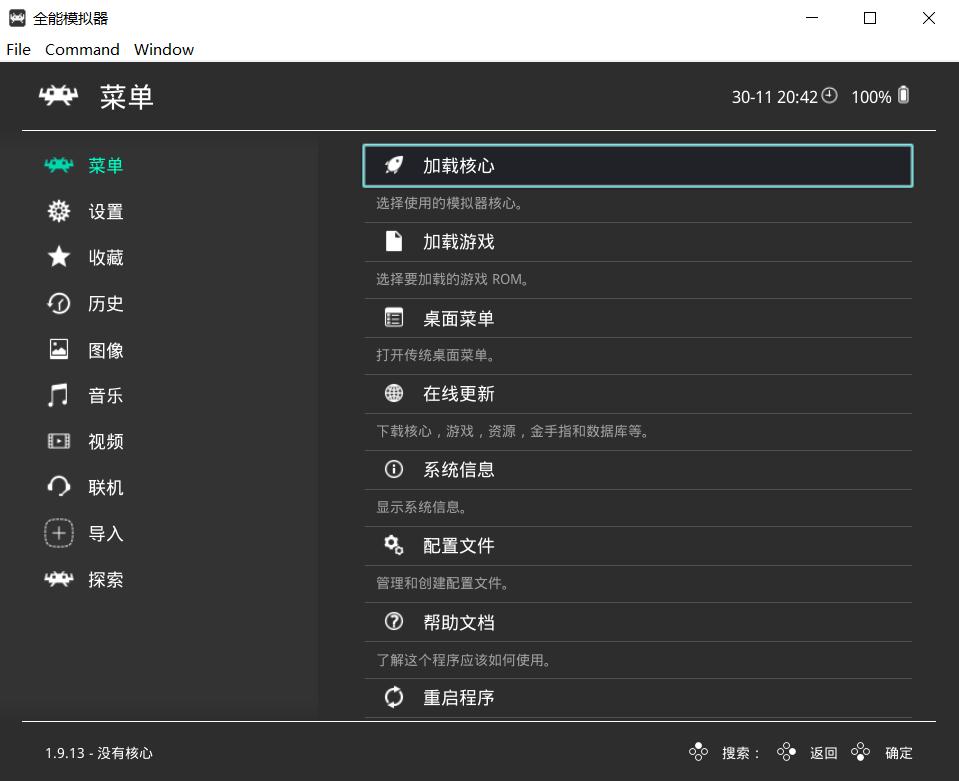Open the 探索 explore icon
This screenshot has height=781, width=959.
[x=59, y=579]
